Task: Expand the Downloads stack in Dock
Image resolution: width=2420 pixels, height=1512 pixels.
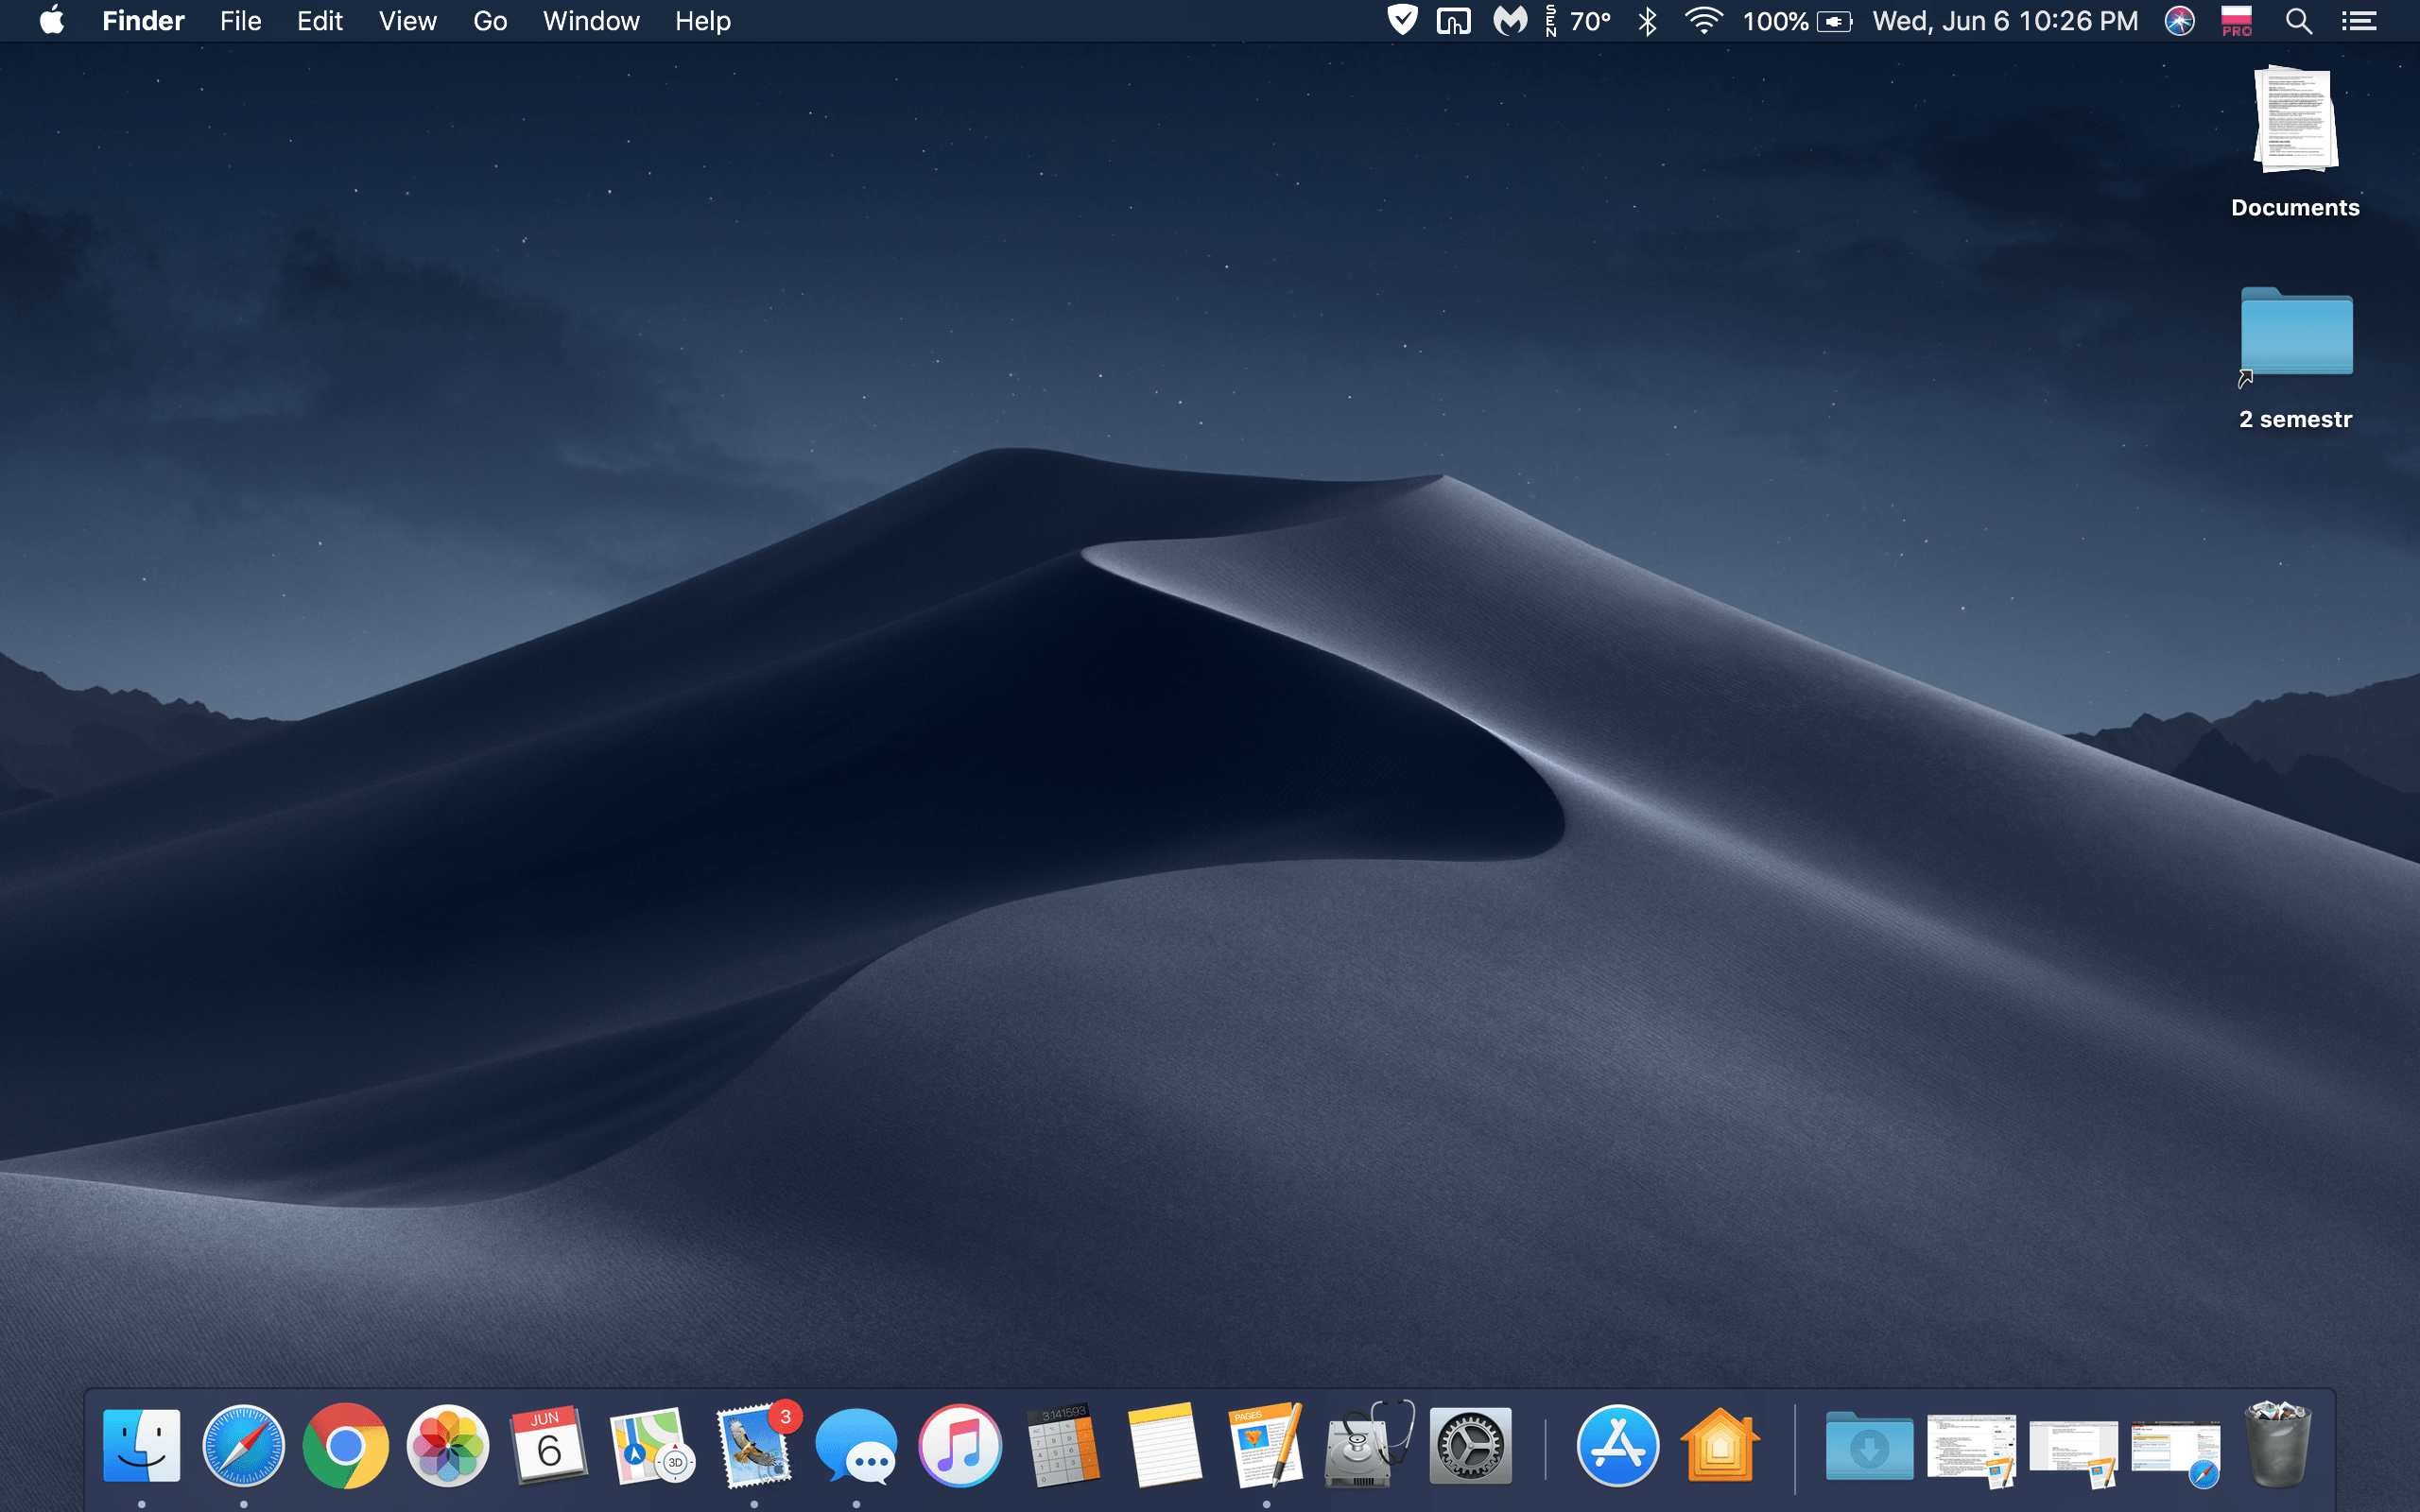Action: (x=1868, y=1446)
